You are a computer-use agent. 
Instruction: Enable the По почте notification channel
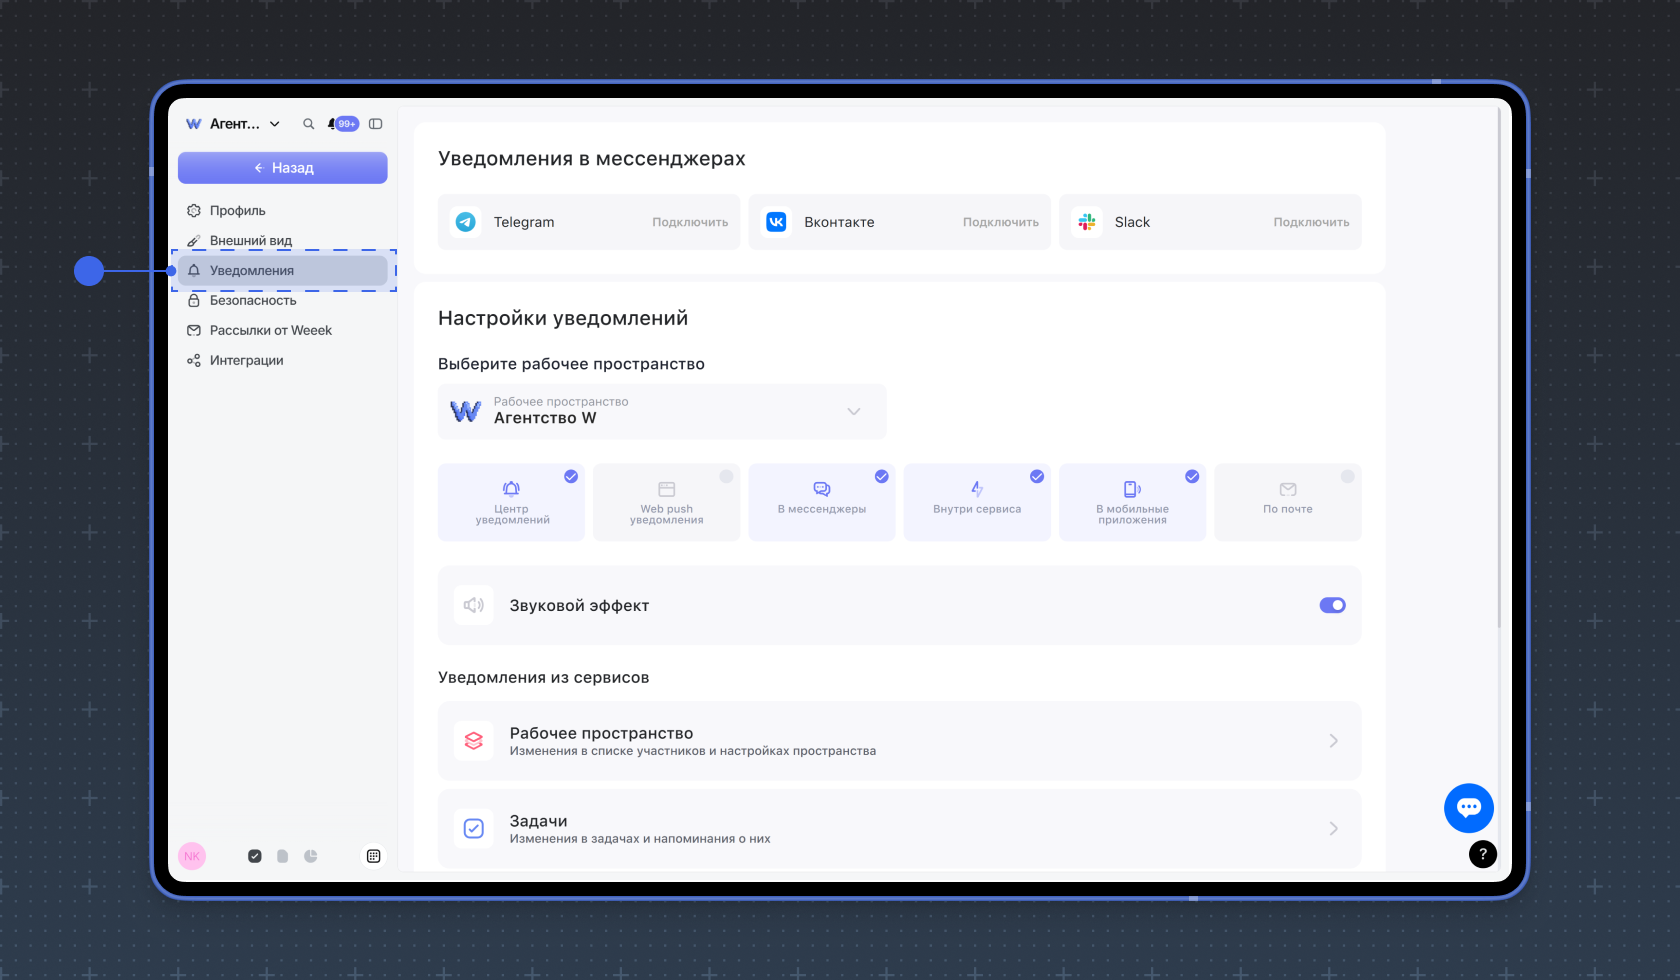1287,502
